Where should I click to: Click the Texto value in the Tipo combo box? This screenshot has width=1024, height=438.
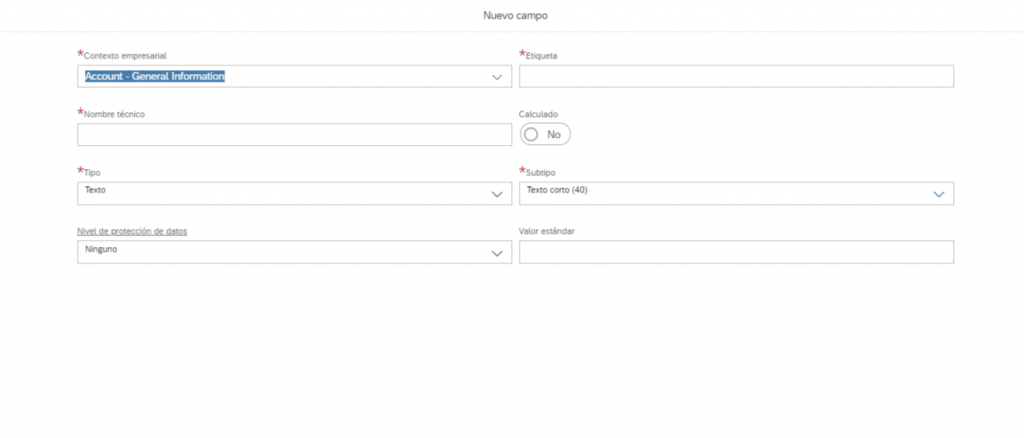pyautogui.click(x=95, y=190)
